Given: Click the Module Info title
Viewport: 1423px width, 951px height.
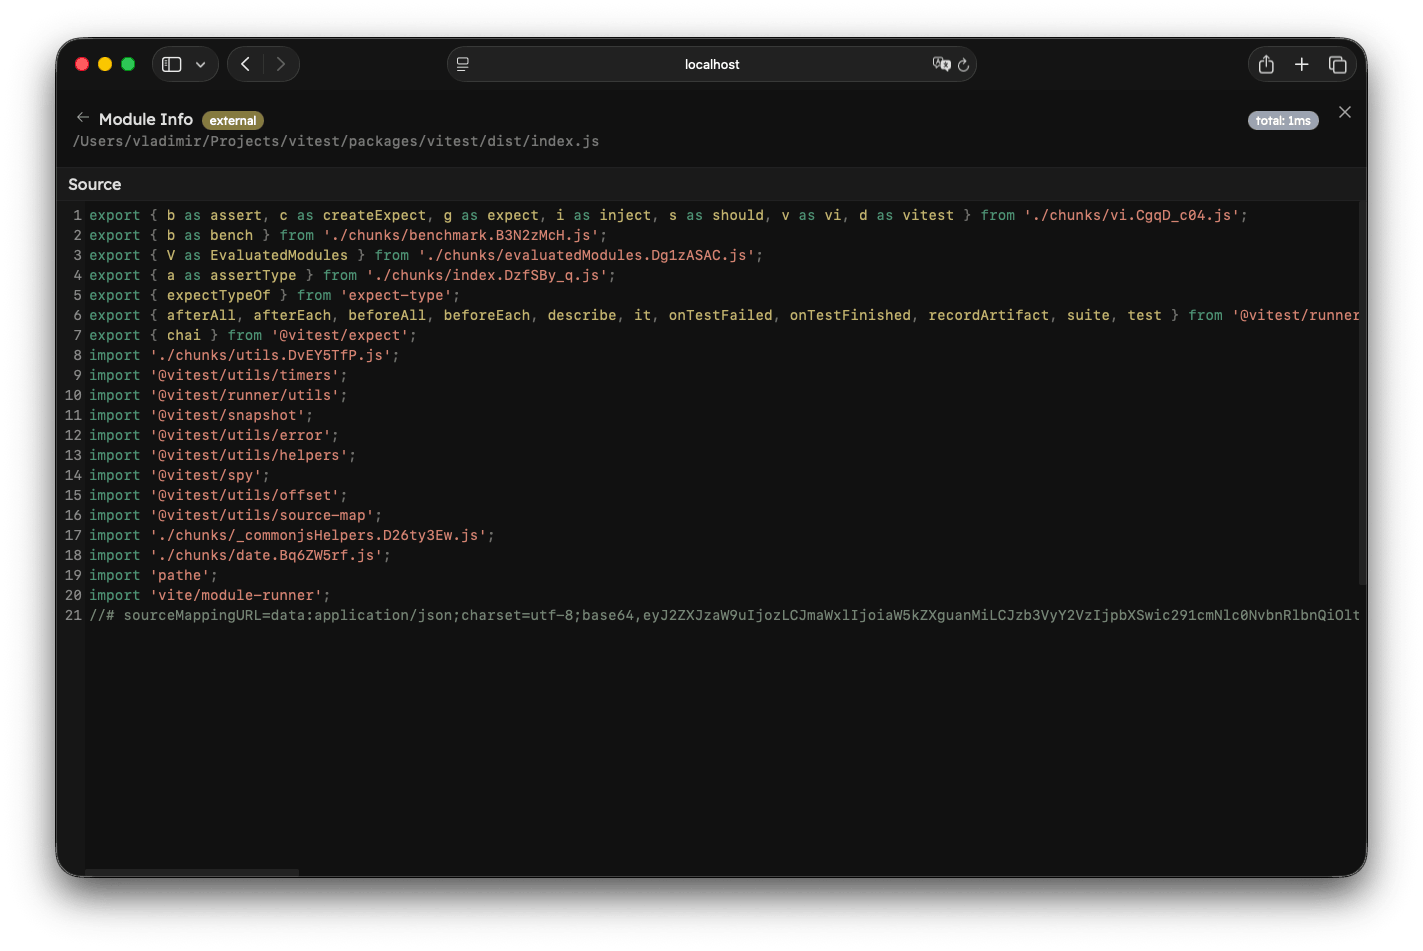Looking at the screenshot, I should point(146,118).
